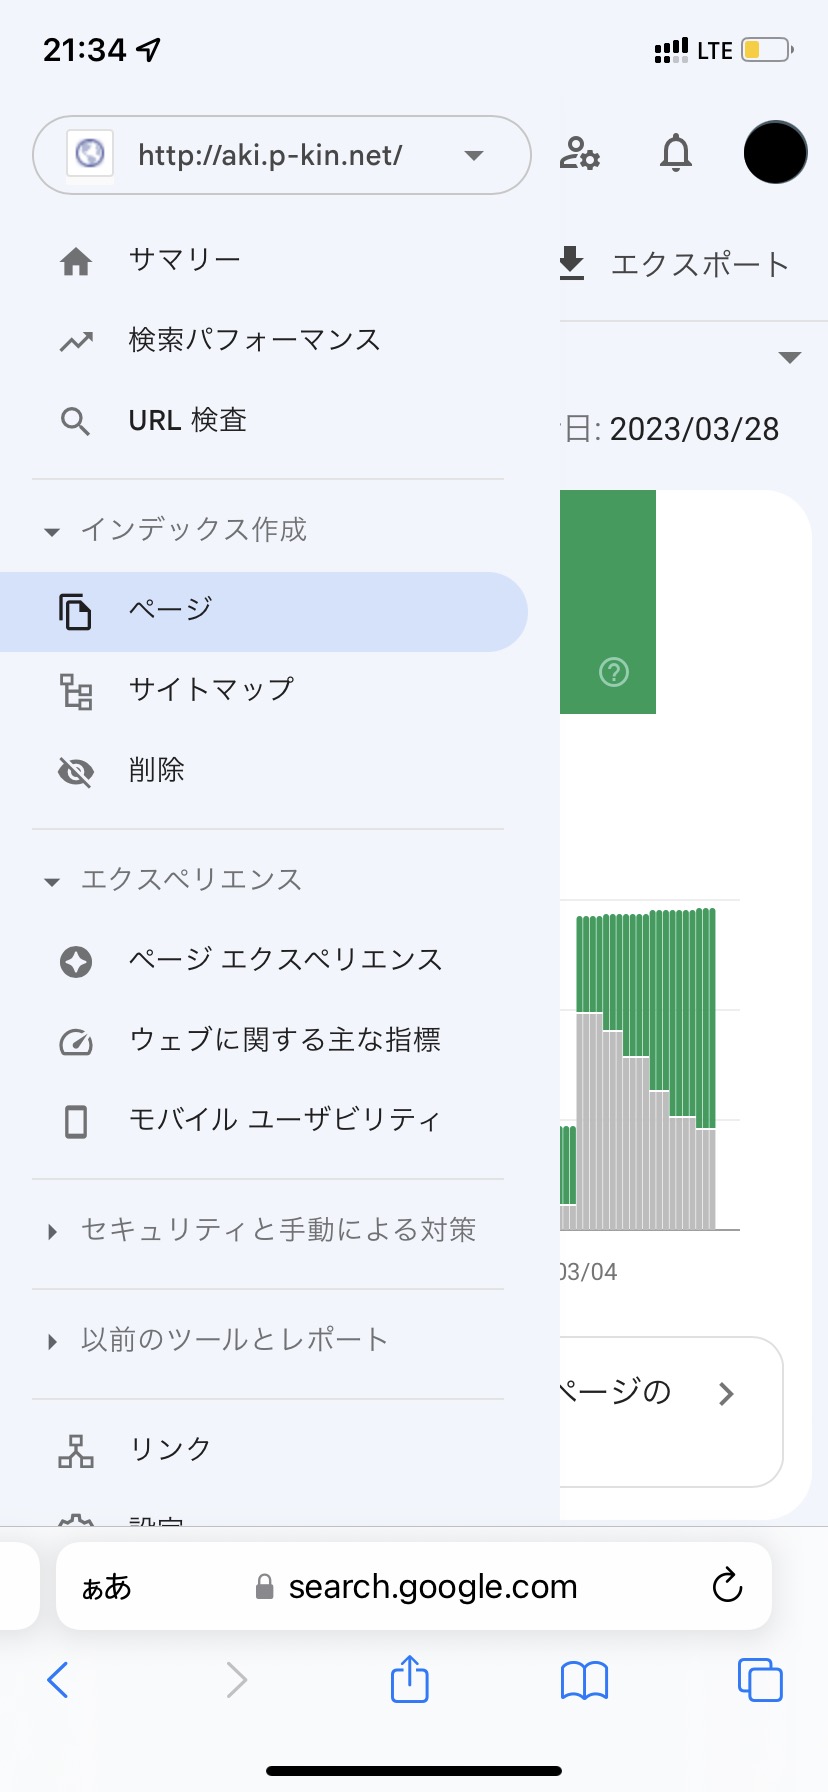Tap the Safari share icon
This screenshot has width=828, height=1792.
[409, 1679]
